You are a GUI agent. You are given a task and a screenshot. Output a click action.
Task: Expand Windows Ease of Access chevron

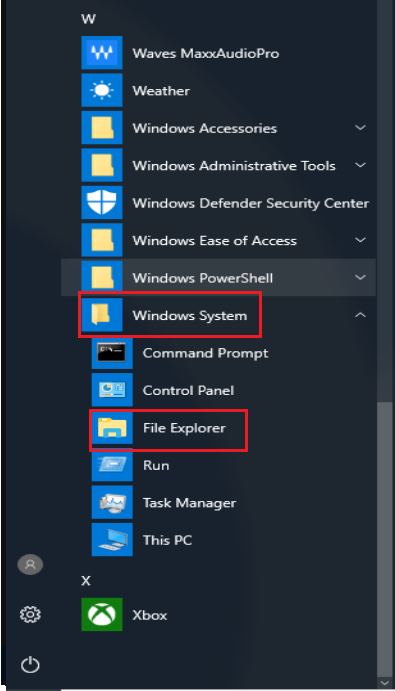[361, 240]
